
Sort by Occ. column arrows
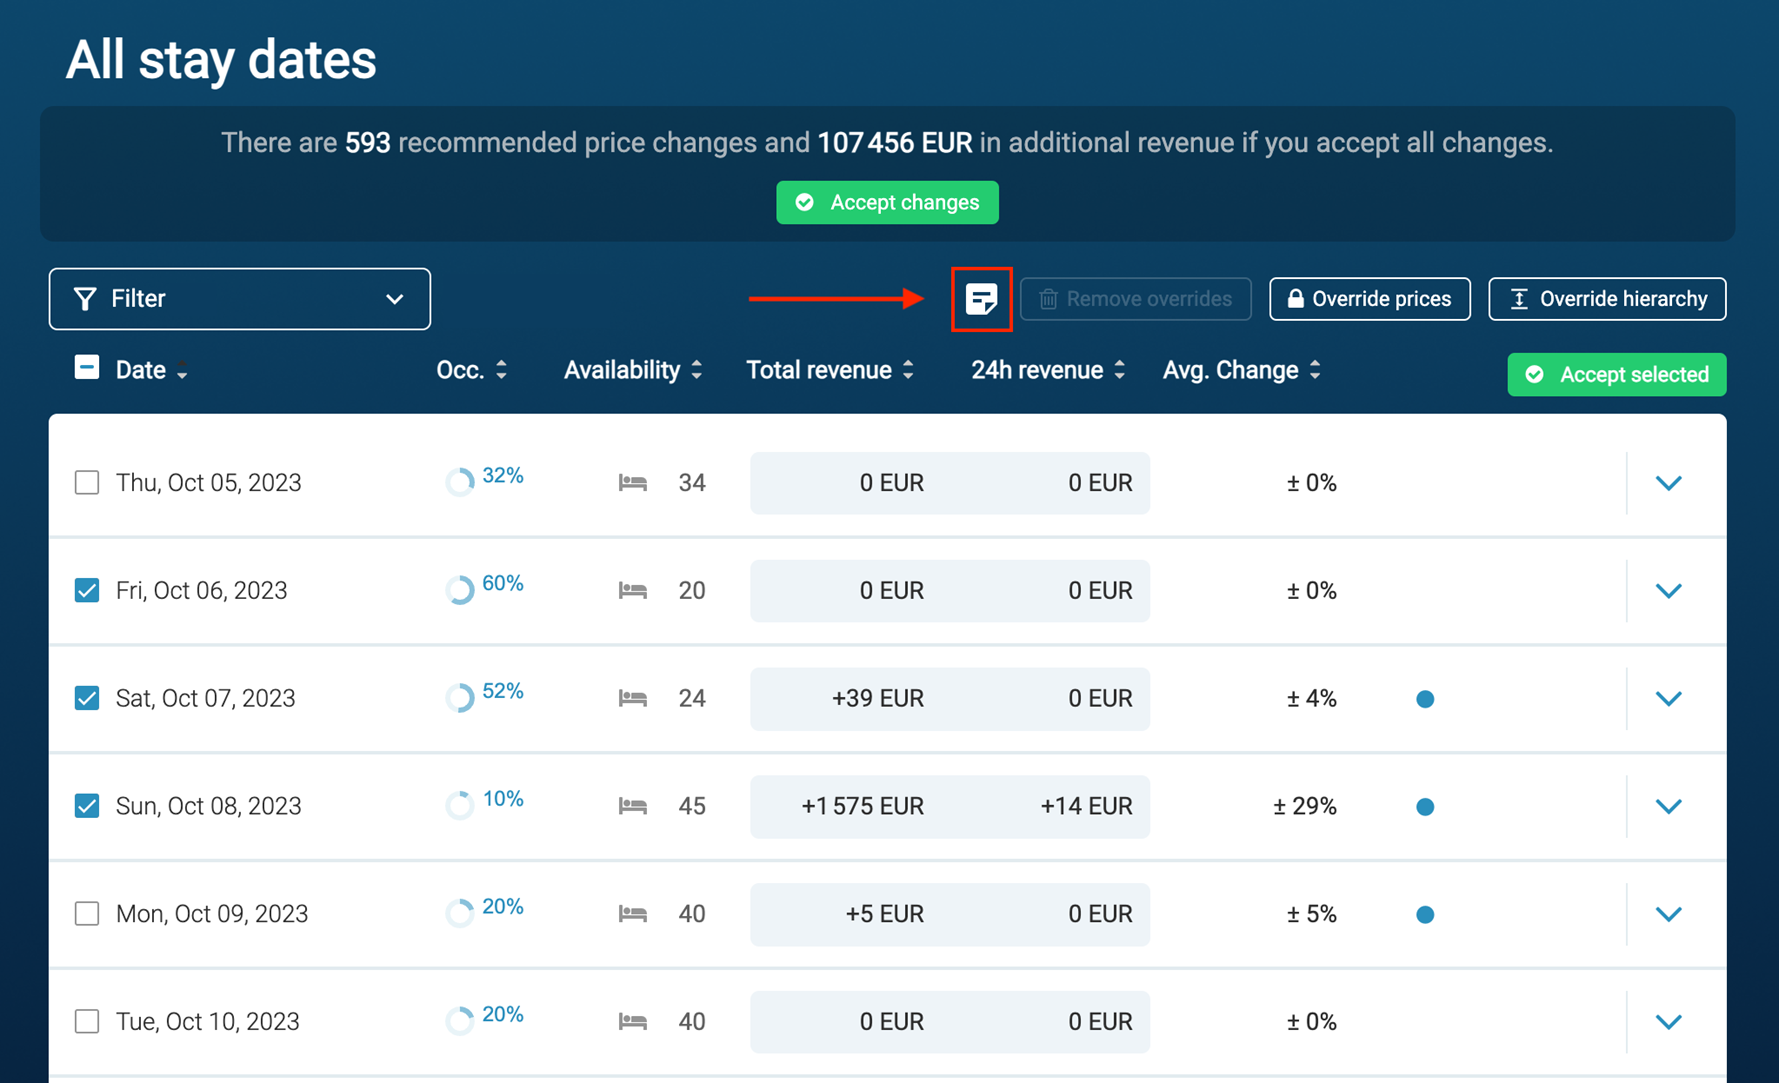pos(501,370)
